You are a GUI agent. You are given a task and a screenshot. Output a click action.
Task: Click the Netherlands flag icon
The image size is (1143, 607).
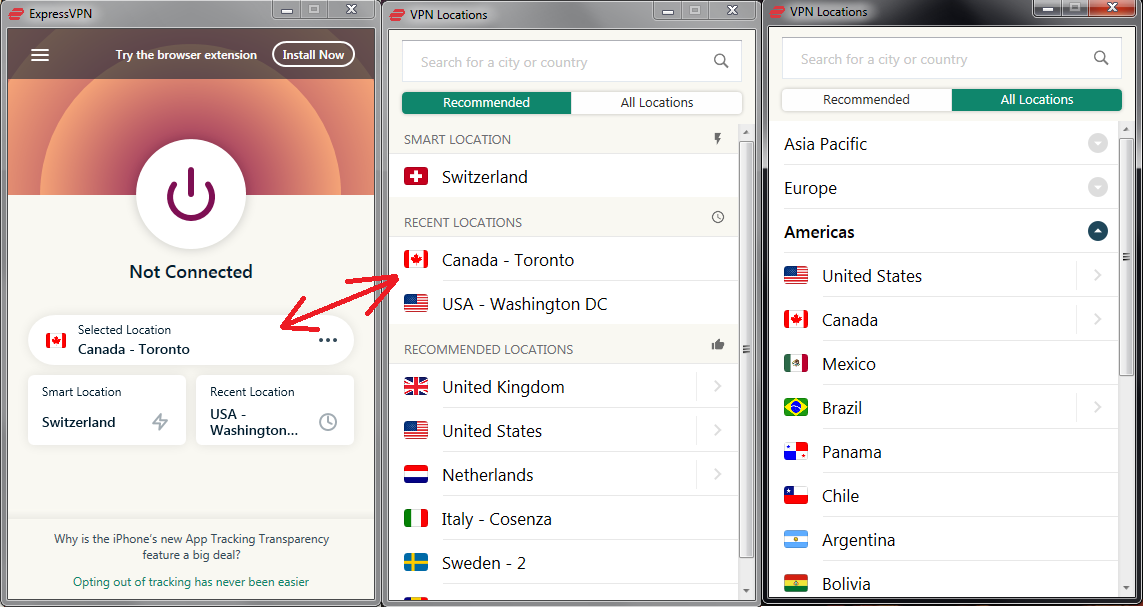click(416, 474)
